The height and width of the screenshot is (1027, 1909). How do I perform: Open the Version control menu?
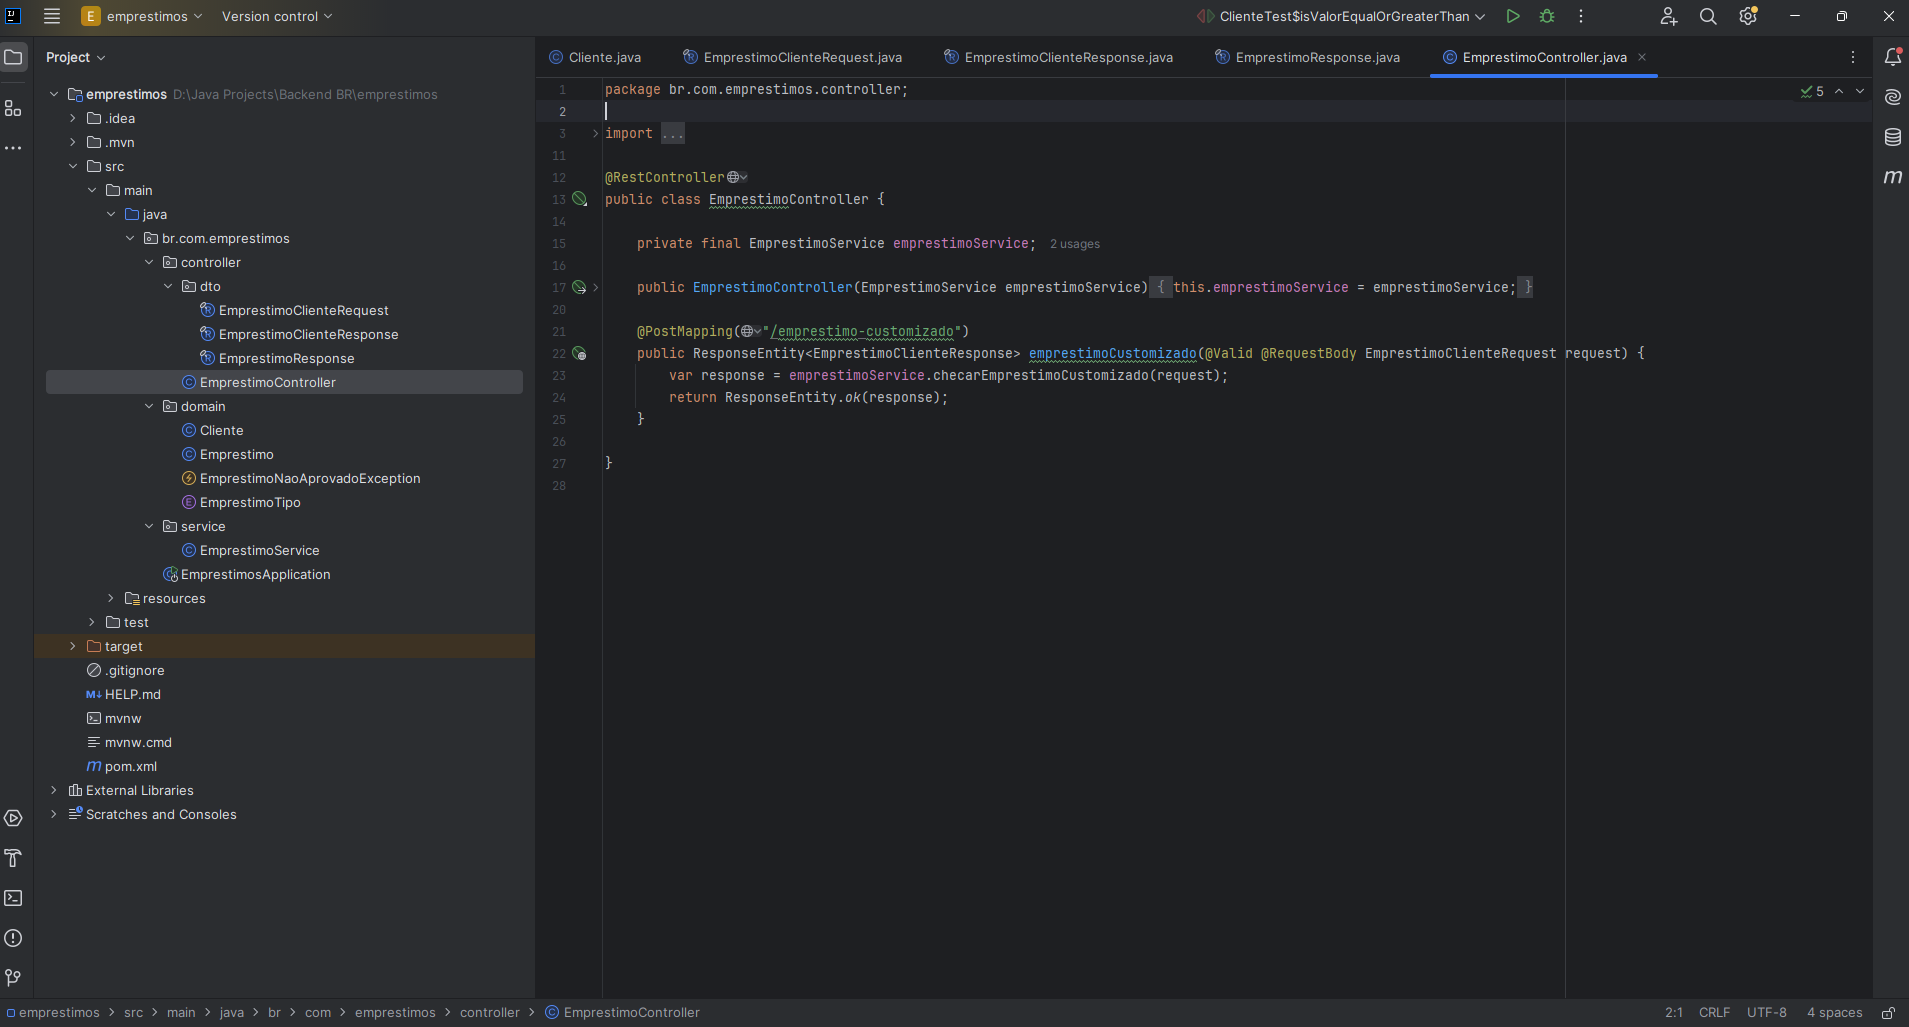pyautogui.click(x=277, y=16)
